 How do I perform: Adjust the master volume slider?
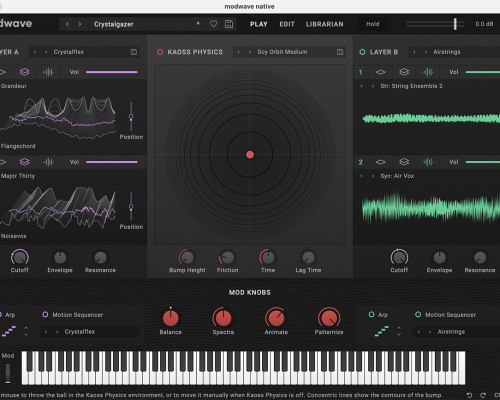(x=435, y=24)
